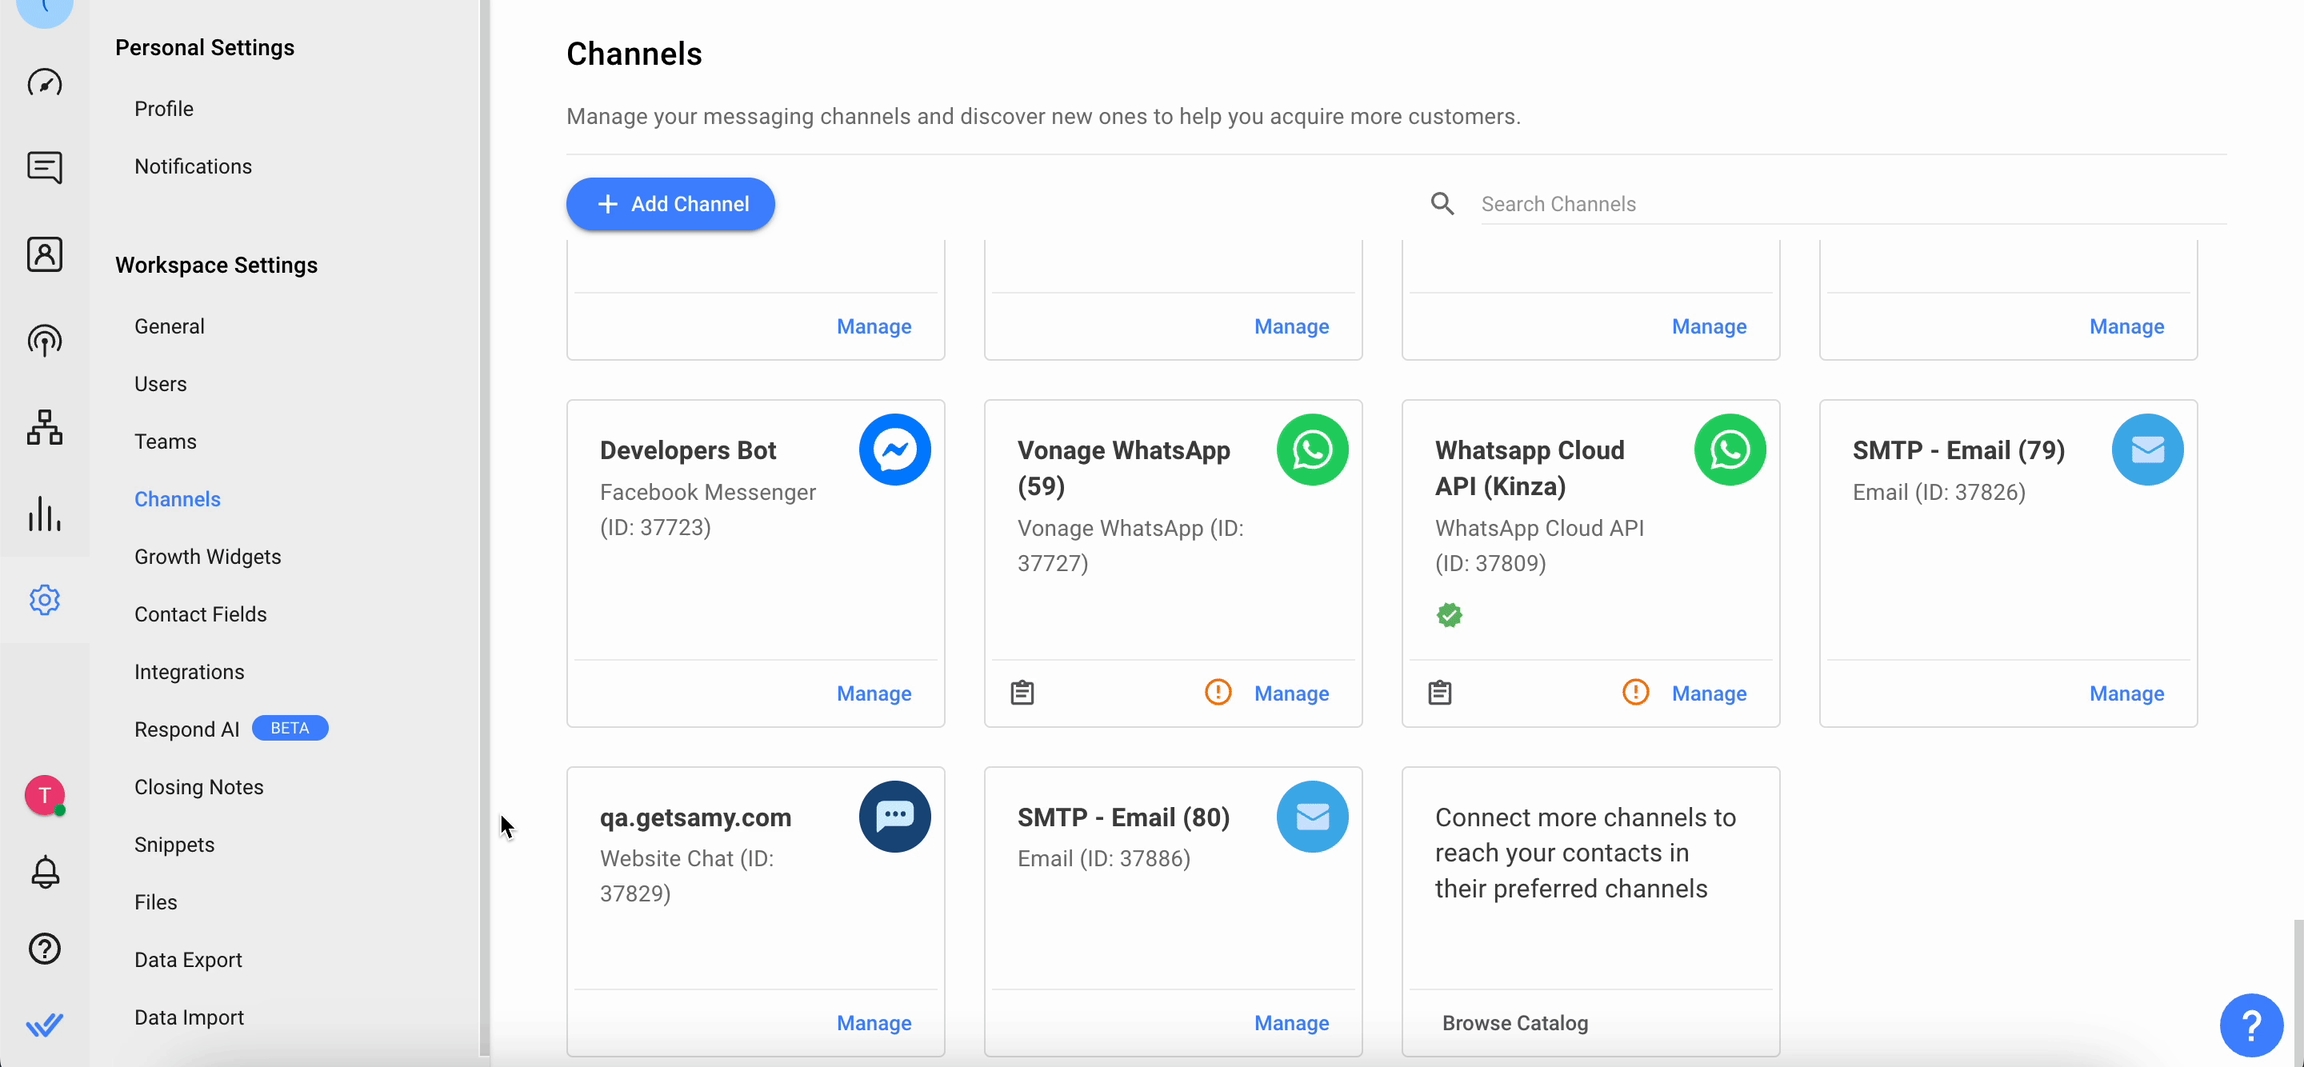Open the dashboard speedometer icon in sidebar
This screenshot has height=1067, width=2304.
pos(44,82)
